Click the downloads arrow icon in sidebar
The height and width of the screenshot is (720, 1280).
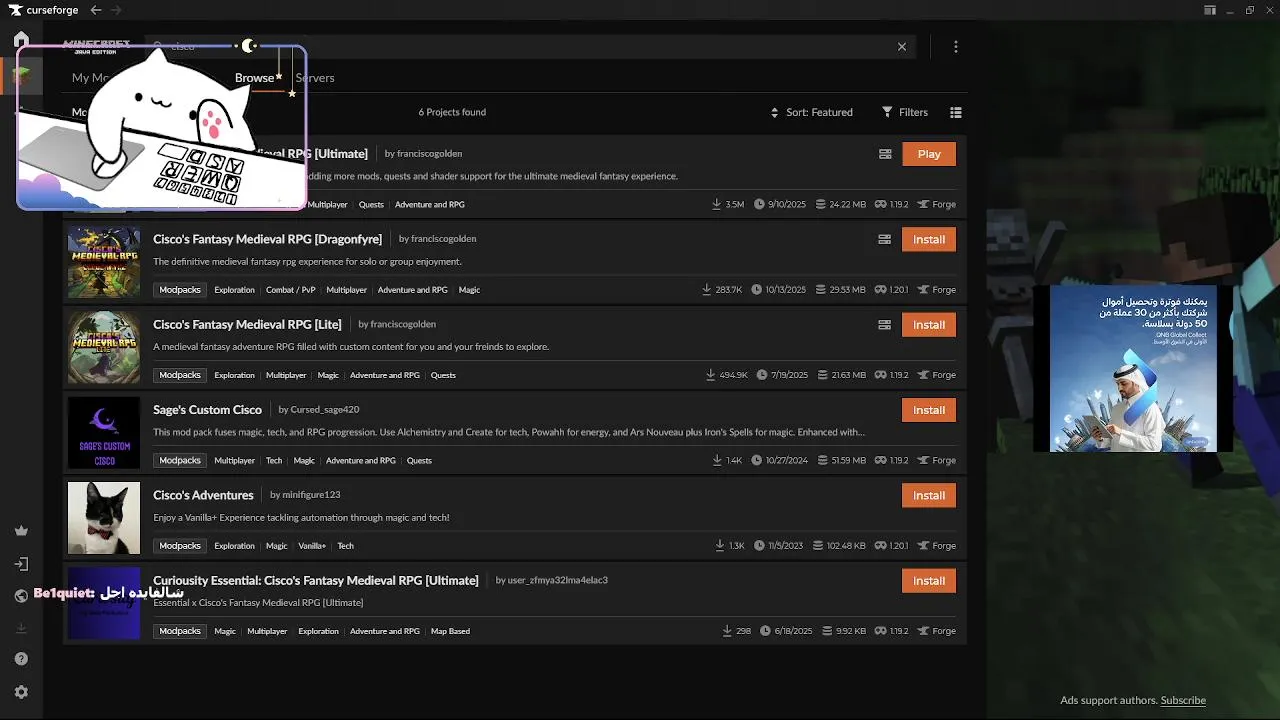point(21,628)
